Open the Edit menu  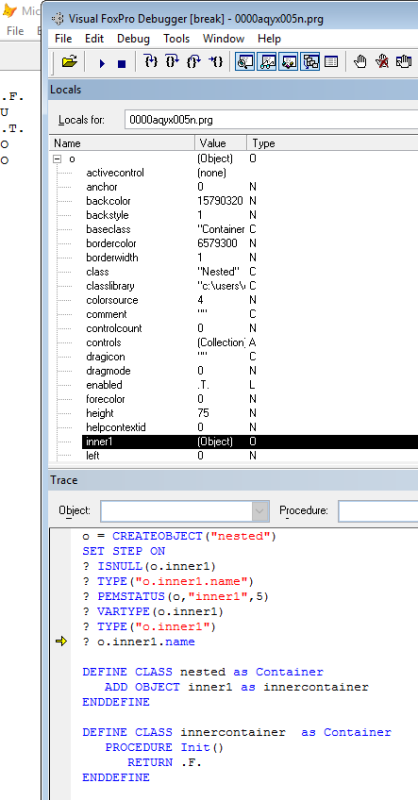point(94,39)
